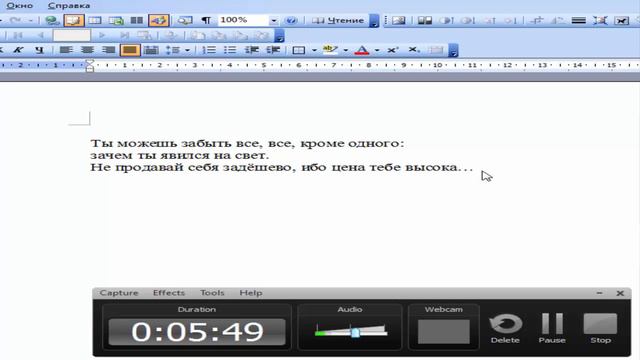This screenshot has width=640, height=360.
Task: Click the red font color icon
Action: pos(362,50)
